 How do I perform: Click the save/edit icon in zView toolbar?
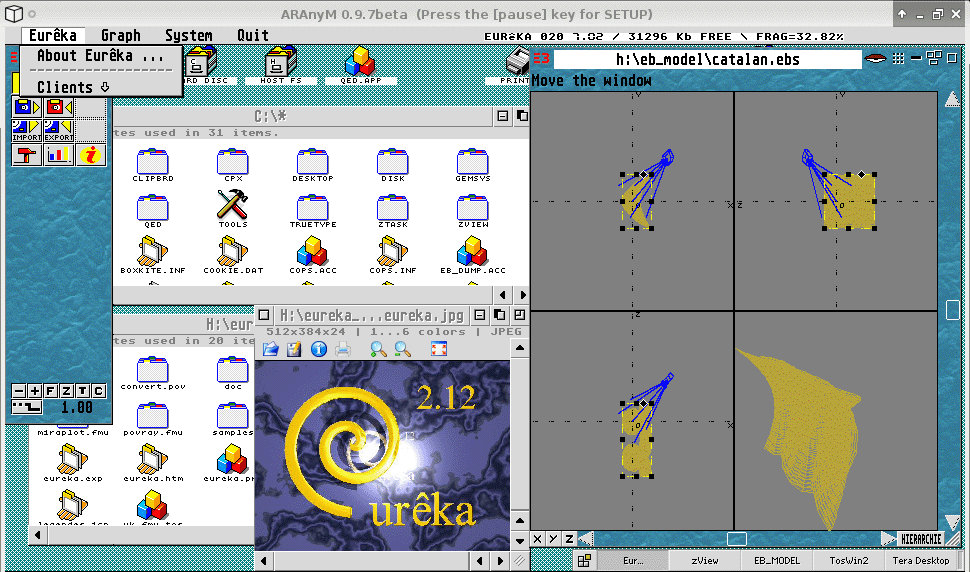pyautogui.click(x=294, y=349)
